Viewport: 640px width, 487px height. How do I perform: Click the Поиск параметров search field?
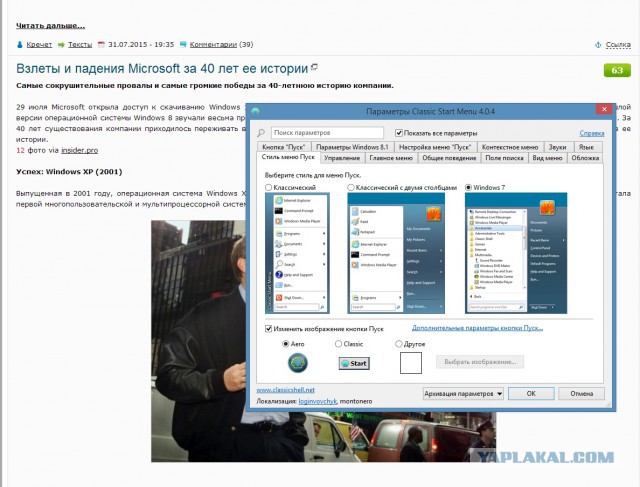327,133
